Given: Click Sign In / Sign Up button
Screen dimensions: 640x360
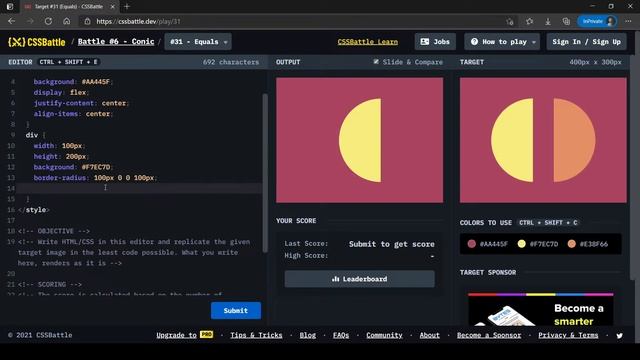Looking at the screenshot, I should coord(586,42).
